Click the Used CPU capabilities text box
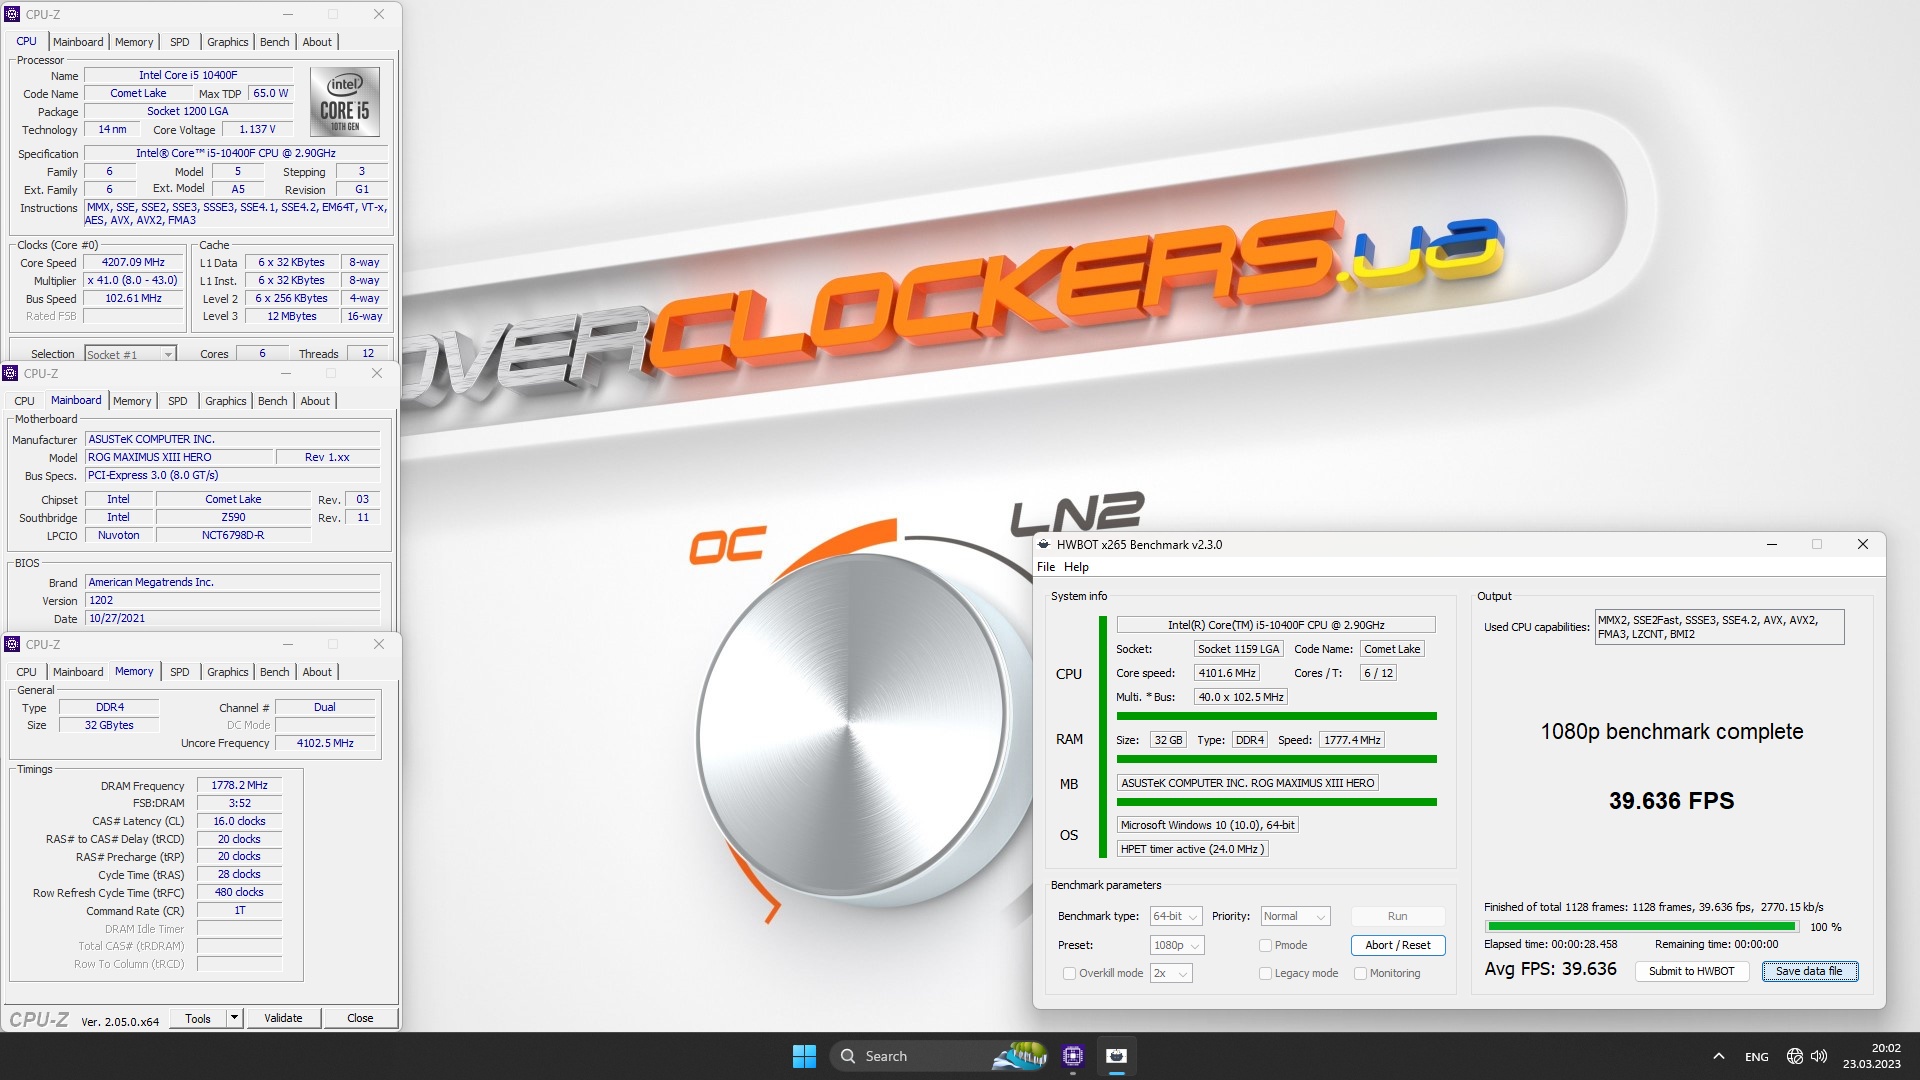This screenshot has width=1920, height=1080. tap(1719, 627)
